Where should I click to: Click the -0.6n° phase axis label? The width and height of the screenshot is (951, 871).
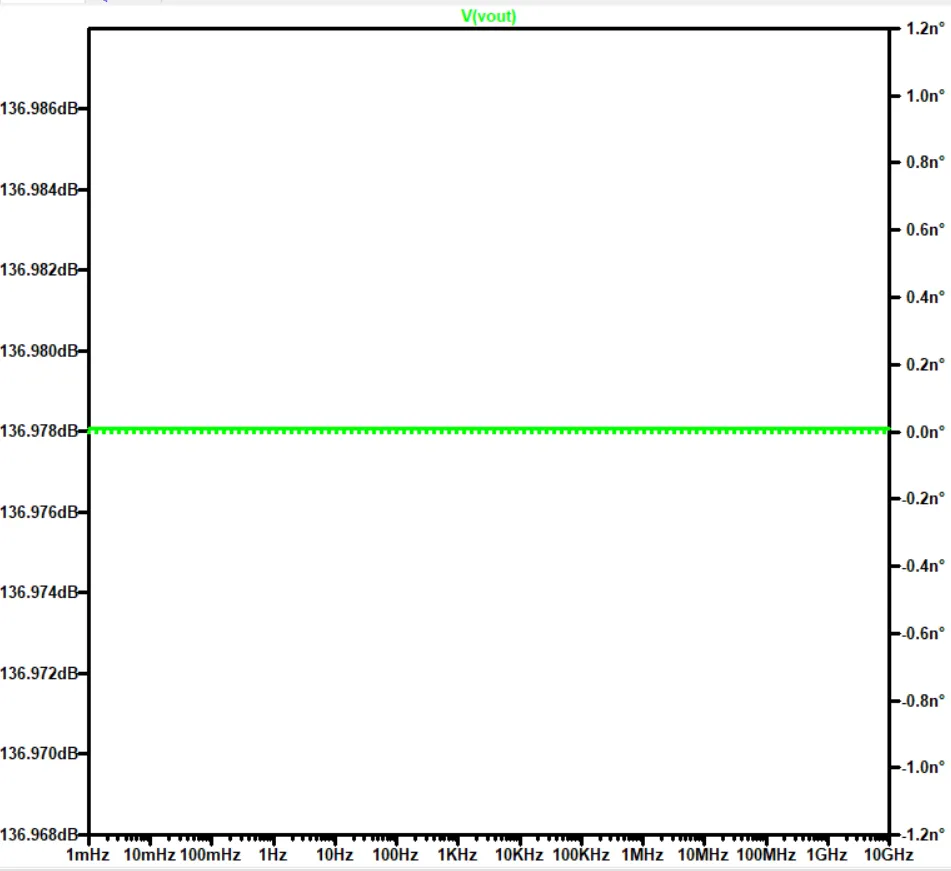pos(923,633)
